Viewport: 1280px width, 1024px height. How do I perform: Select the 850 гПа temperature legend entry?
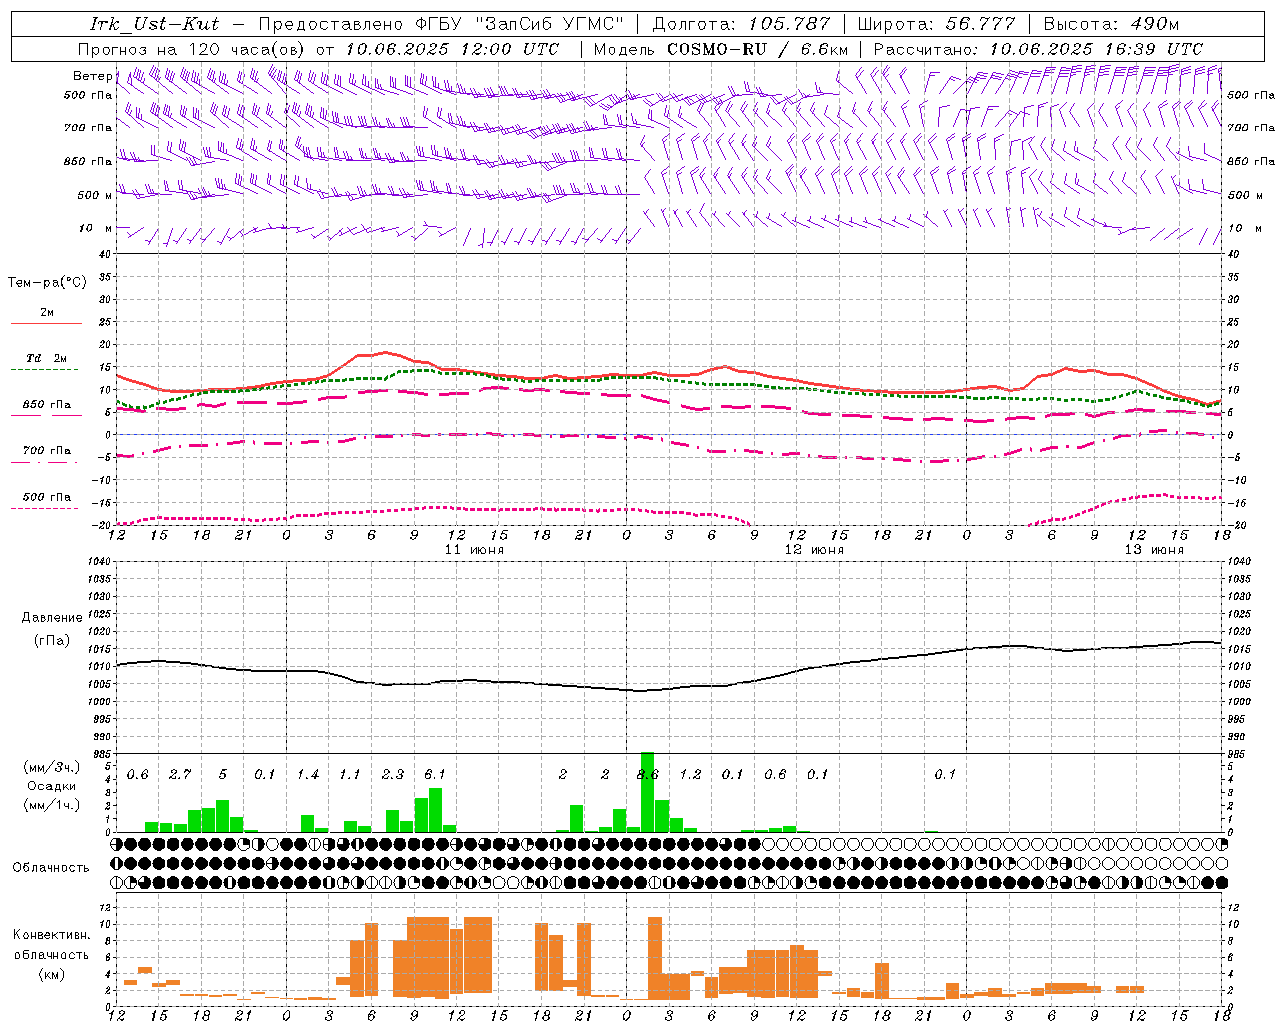pos(46,405)
